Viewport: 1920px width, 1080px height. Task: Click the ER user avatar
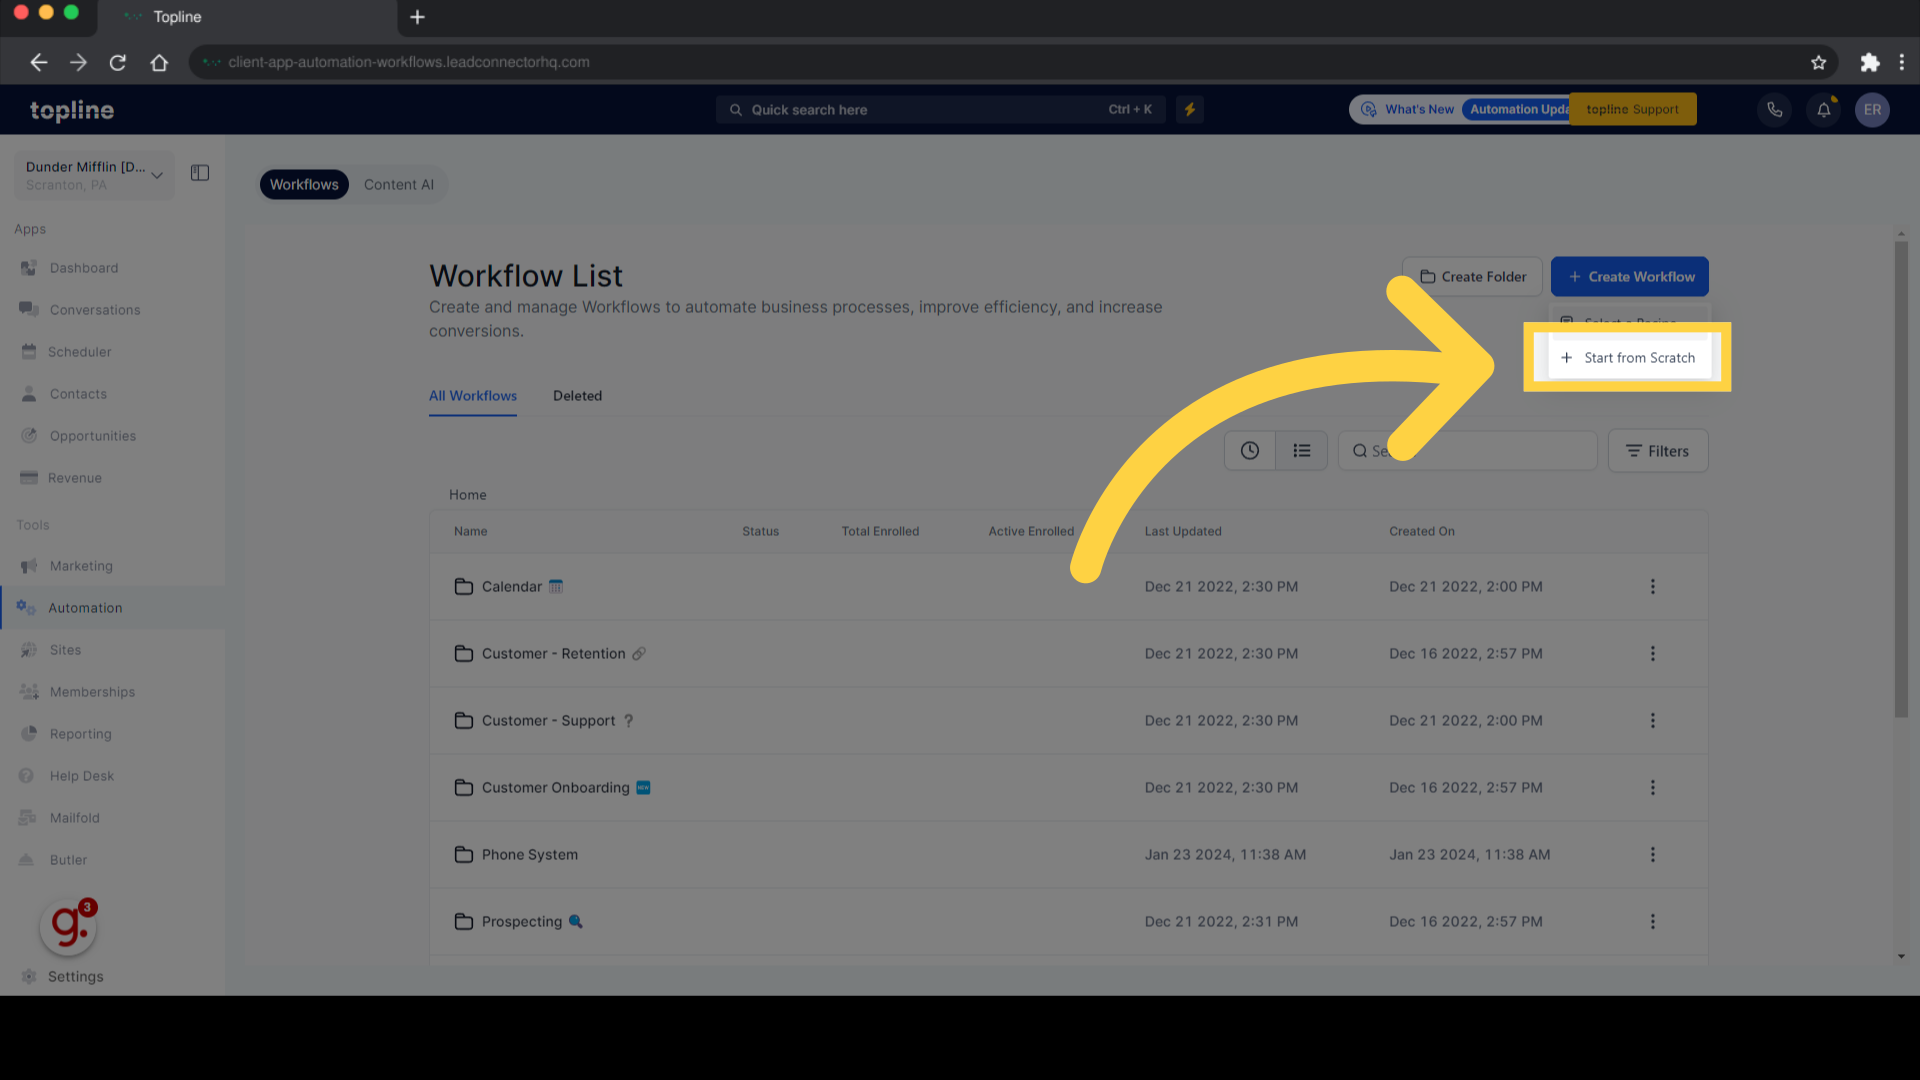pyautogui.click(x=1872, y=110)
